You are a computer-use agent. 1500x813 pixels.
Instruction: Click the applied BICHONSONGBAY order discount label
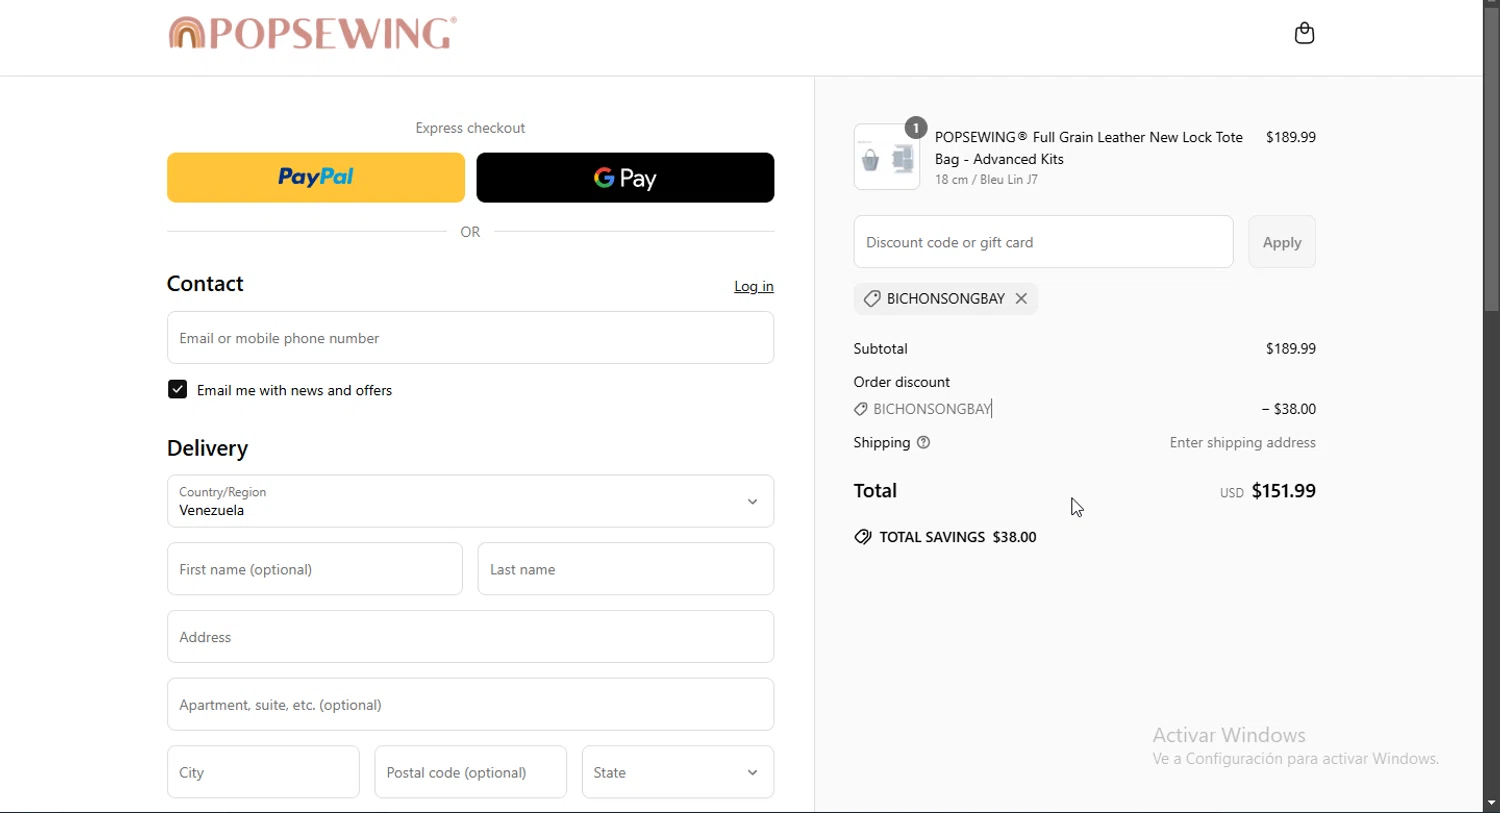point(924,409)
